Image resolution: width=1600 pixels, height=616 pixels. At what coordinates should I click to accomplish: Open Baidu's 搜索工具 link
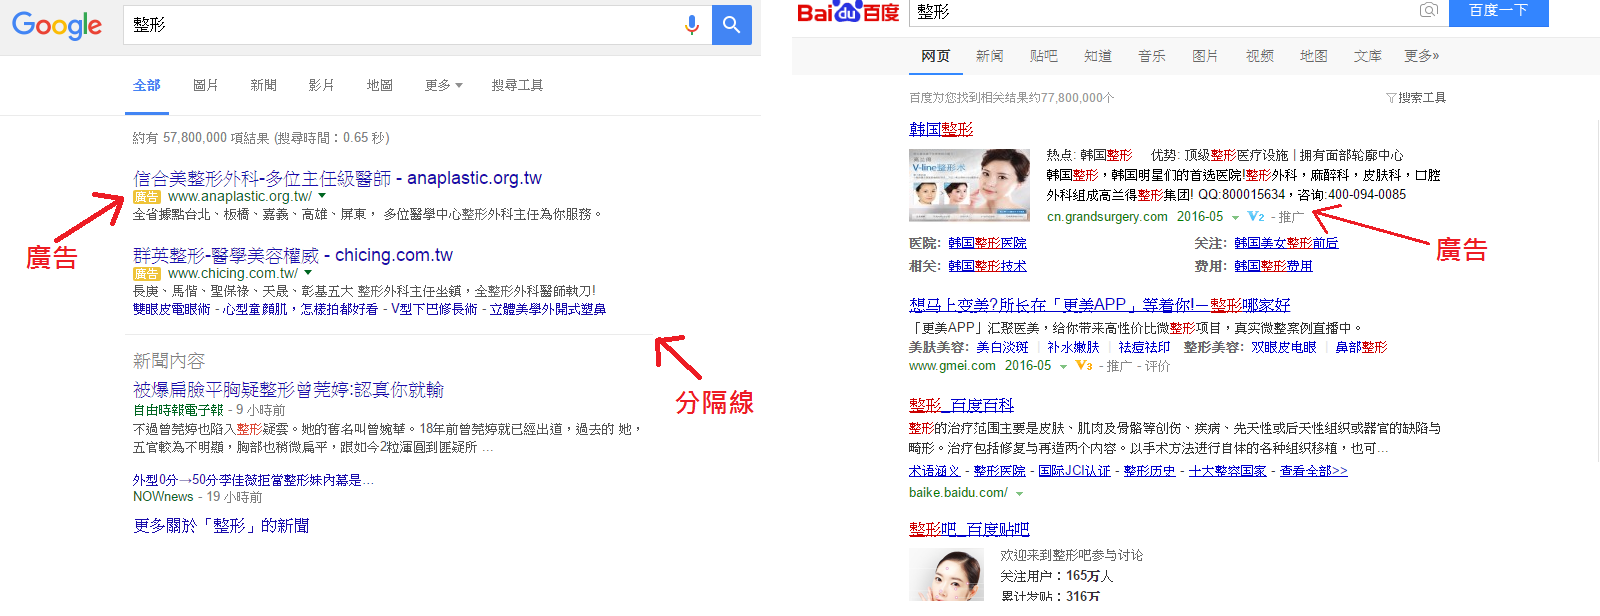tap(1422, 98)
